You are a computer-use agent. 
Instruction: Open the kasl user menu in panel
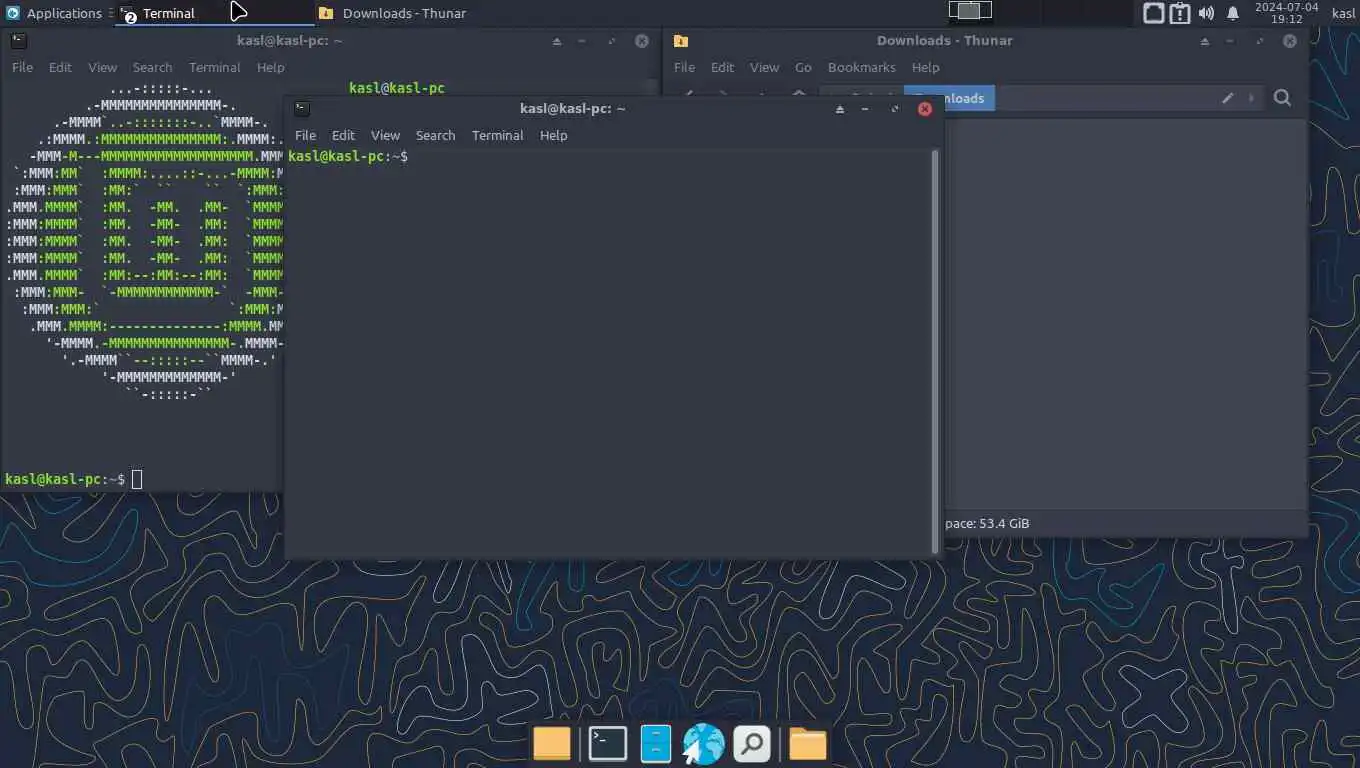click(x=1343, y=13)
